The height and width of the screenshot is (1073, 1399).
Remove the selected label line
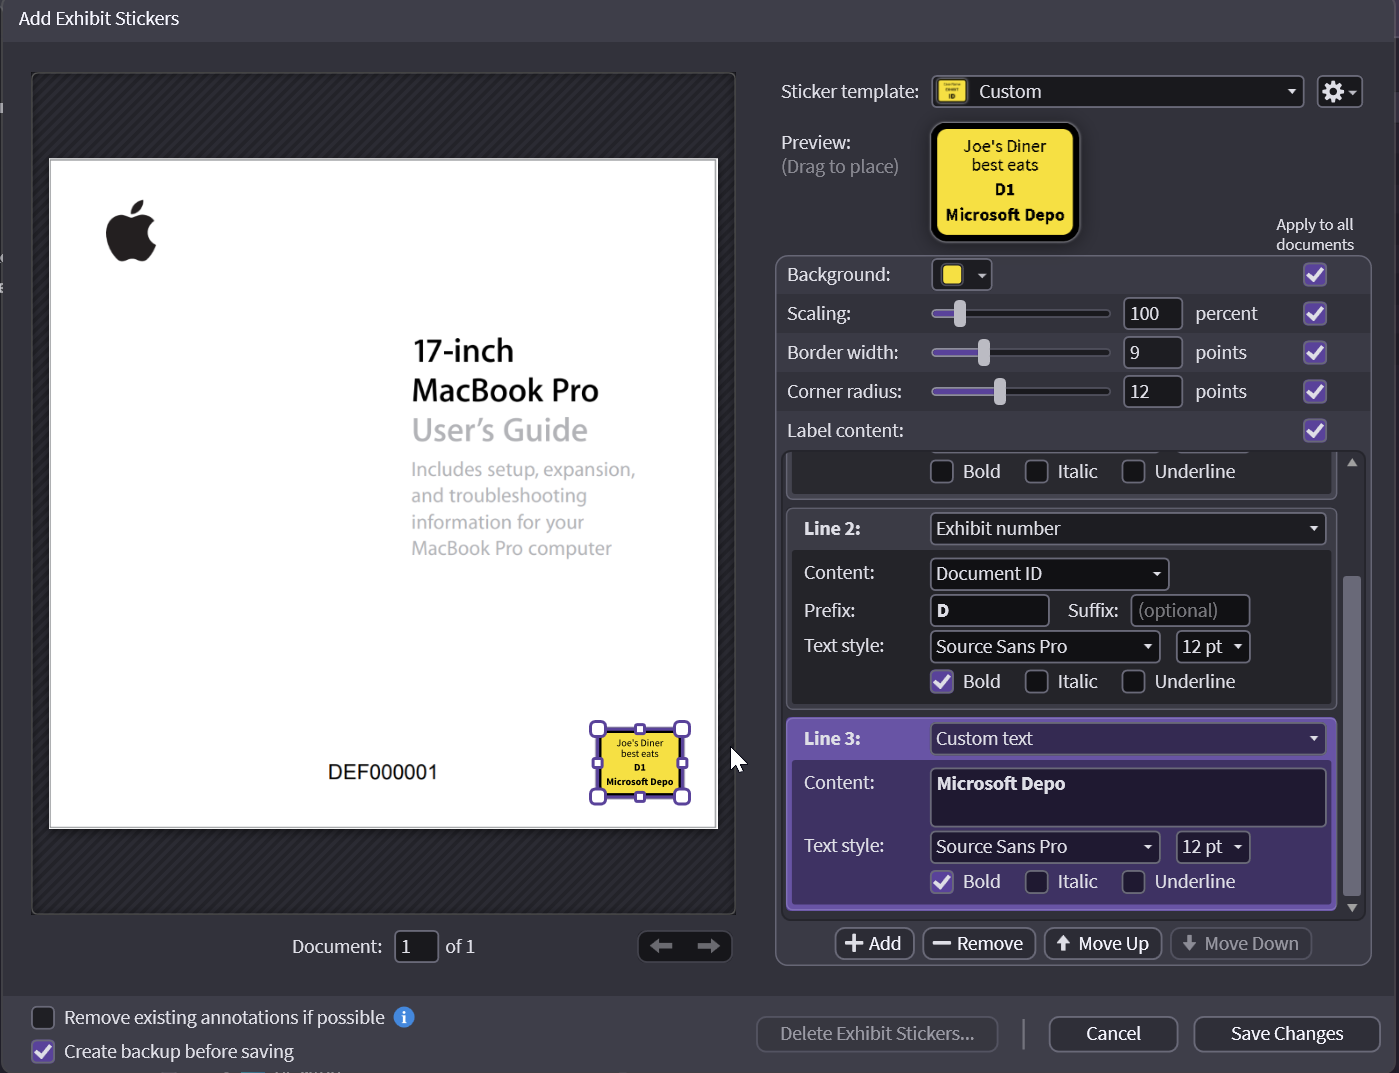(x=977, y=943)
